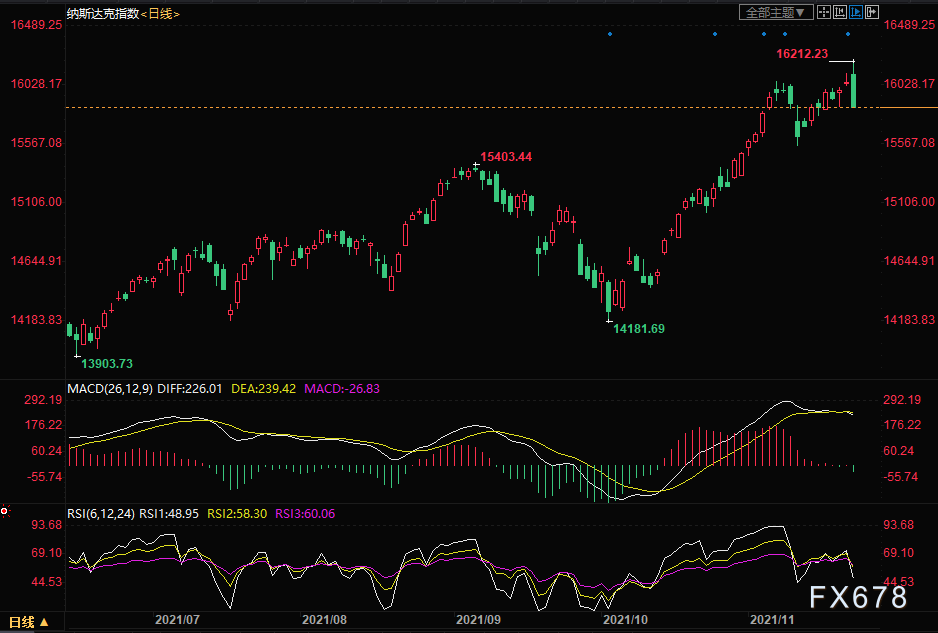Click the 15403.44 peak price label

(506, 157)
